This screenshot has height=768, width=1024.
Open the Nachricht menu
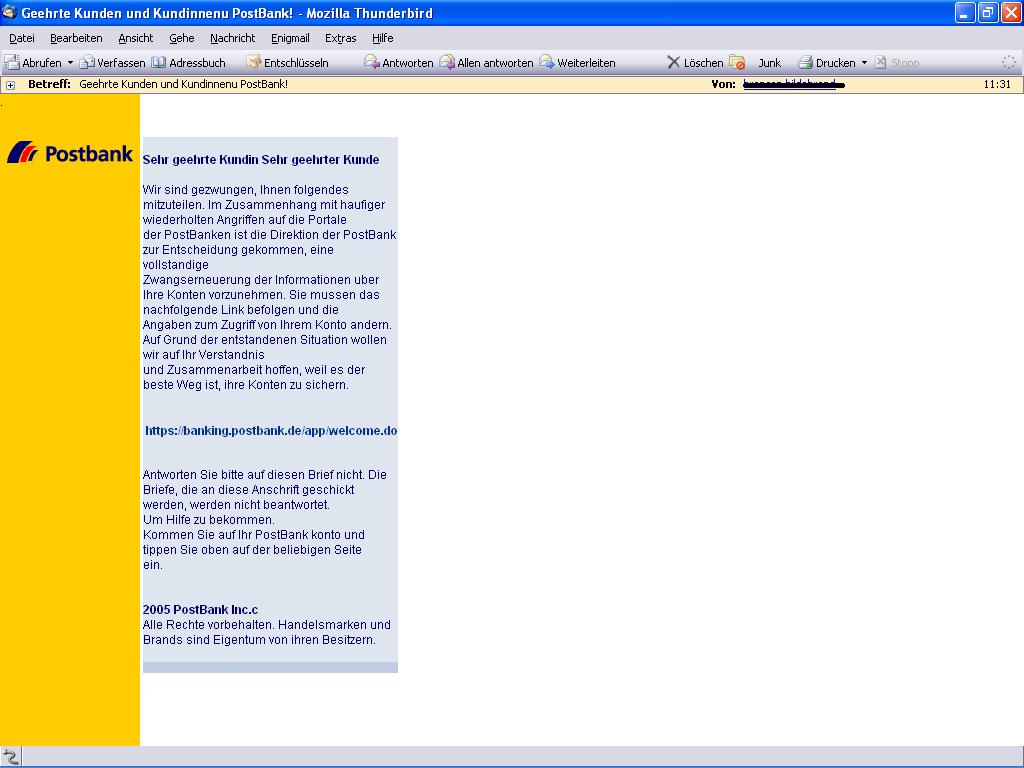(232, 38)
